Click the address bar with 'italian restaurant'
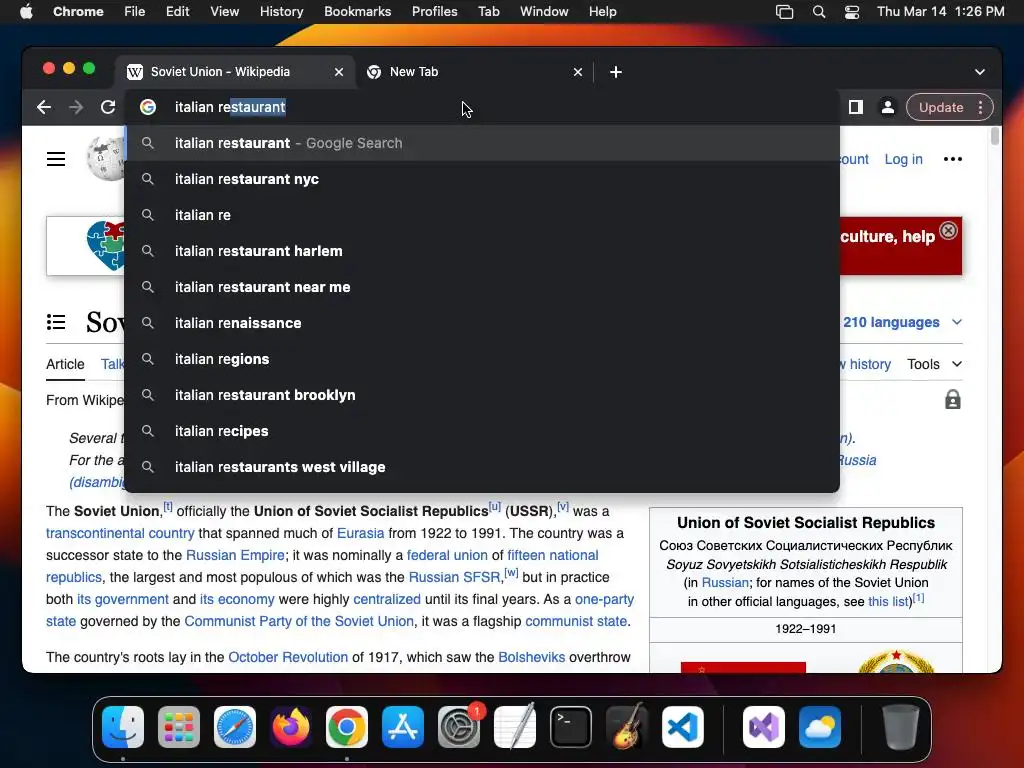The image size is (1024, 768). [x=482, y=107]
